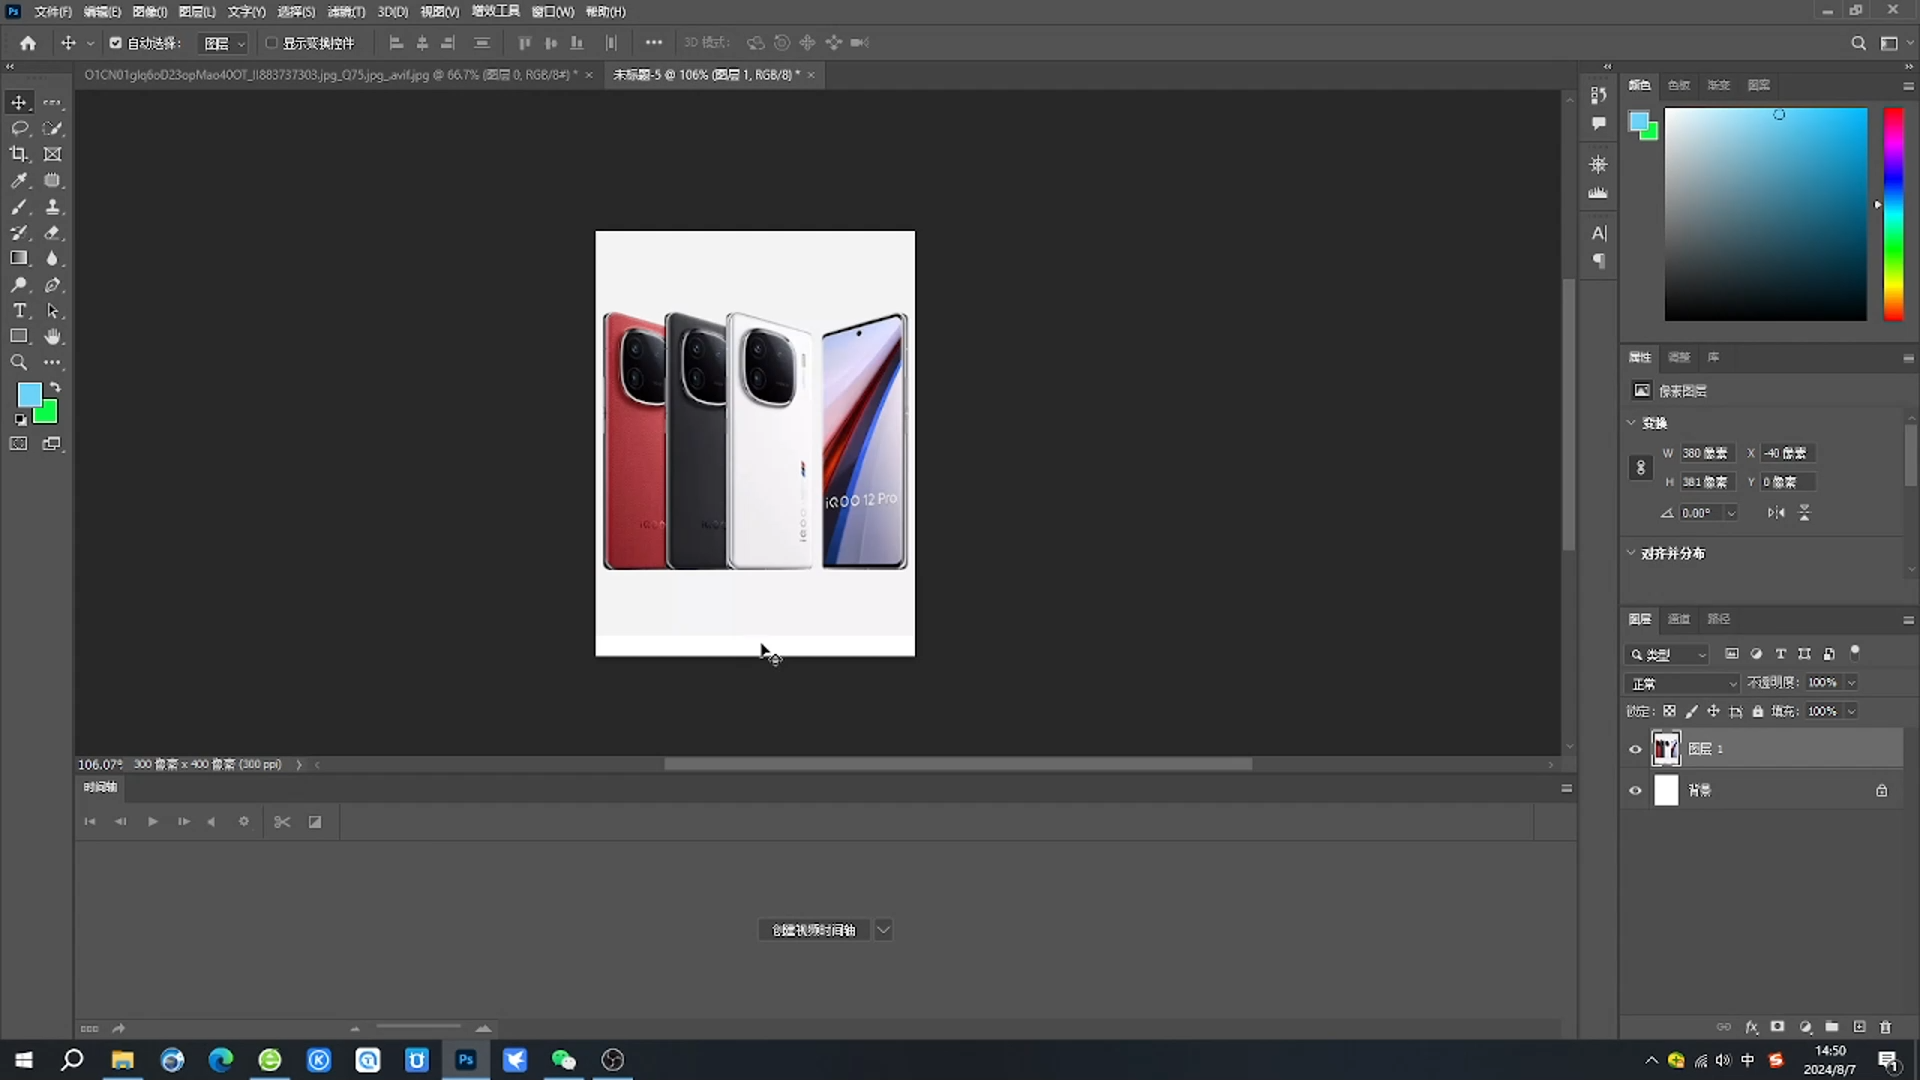
Task: Select the Frame tool
Action: click(53, 154)
